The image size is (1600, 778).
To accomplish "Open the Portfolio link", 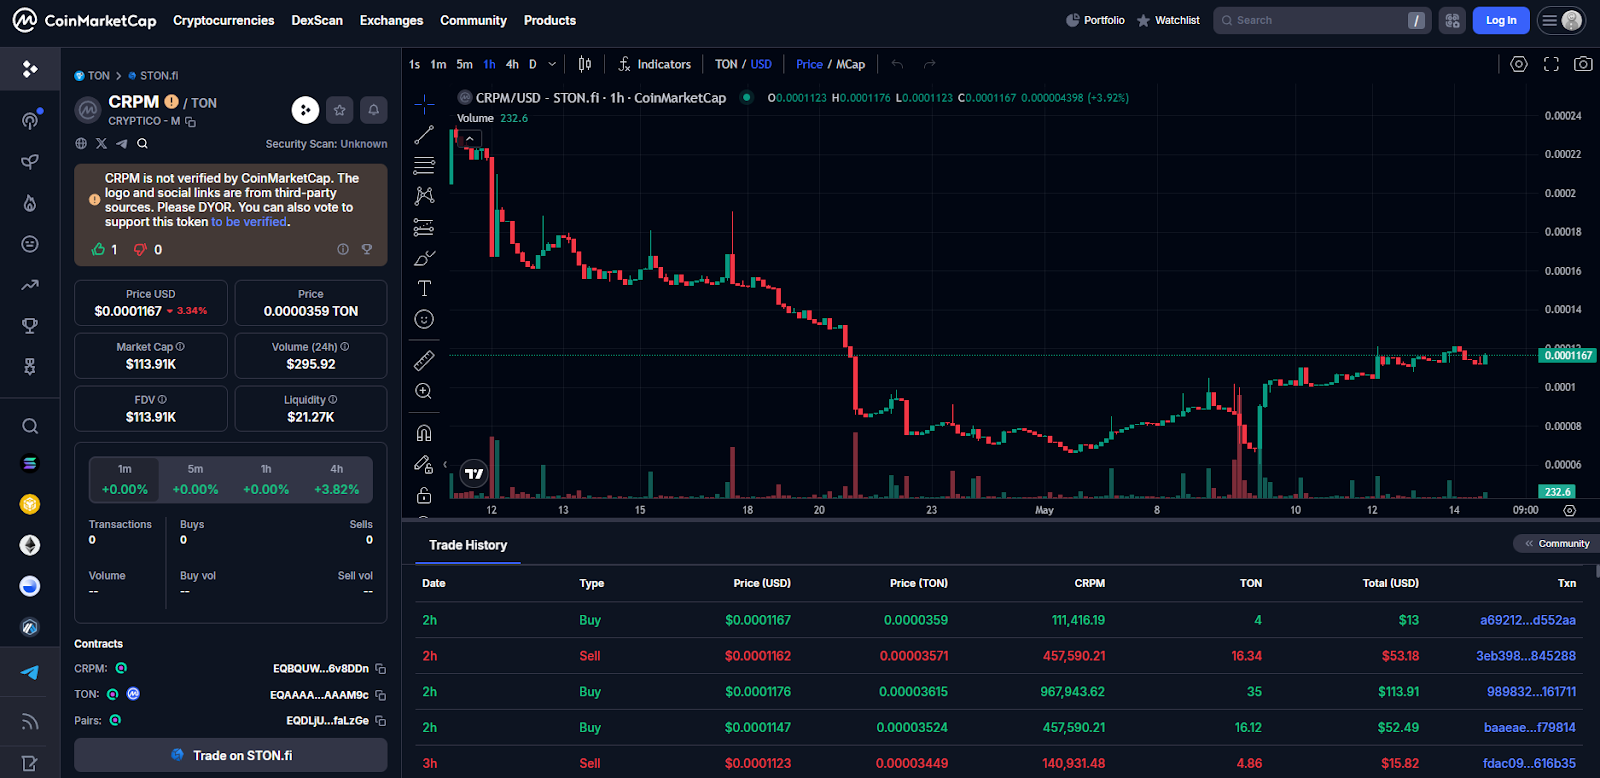I will [1095, 20].
